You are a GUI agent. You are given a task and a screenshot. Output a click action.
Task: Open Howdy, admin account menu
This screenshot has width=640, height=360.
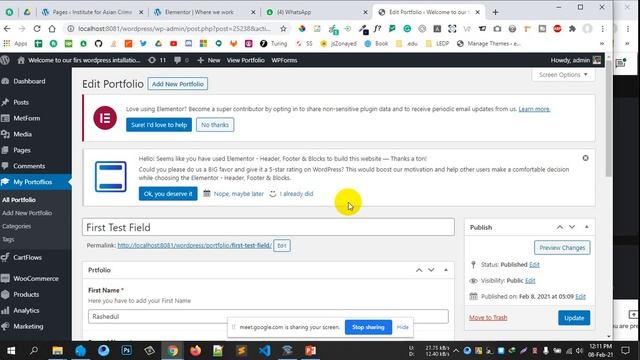click(576, 60)
